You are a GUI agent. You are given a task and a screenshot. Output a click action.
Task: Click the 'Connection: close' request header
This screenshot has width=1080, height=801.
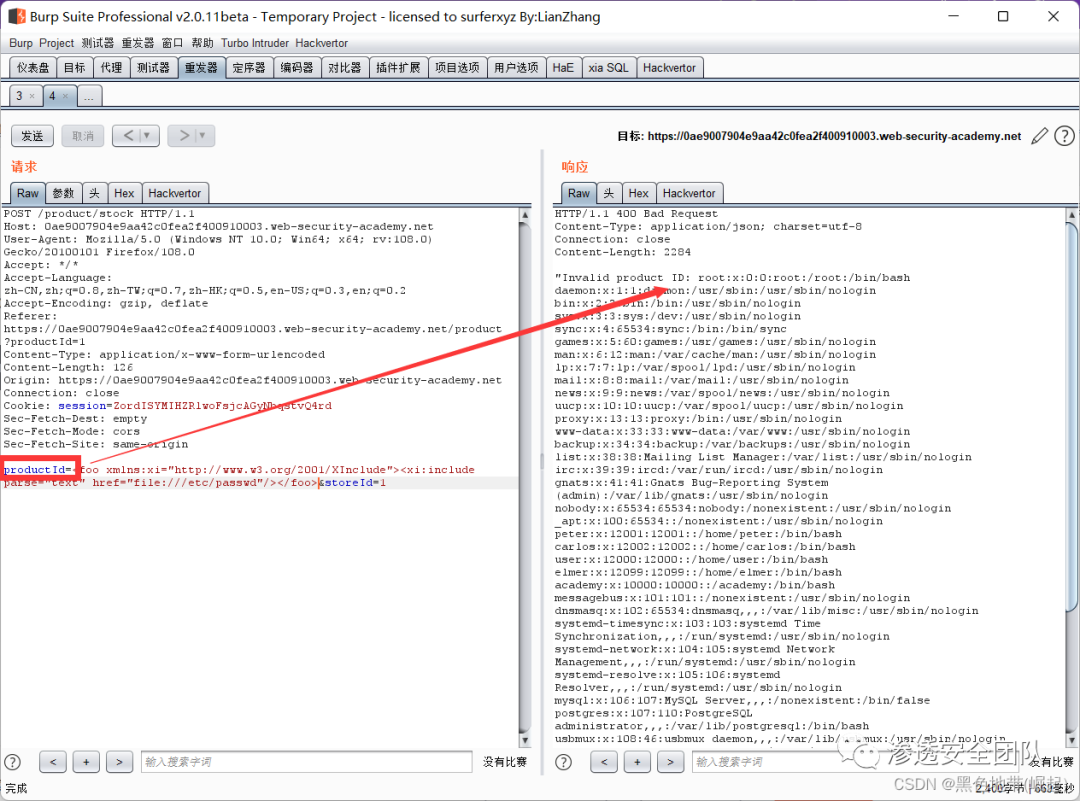tap(61, 393)
